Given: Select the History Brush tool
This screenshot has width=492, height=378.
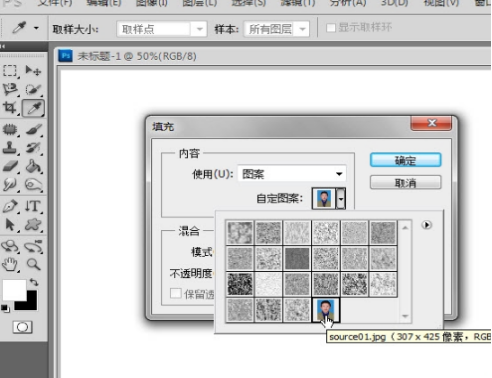Looking at the screenshot, I should tap(34, 148).
